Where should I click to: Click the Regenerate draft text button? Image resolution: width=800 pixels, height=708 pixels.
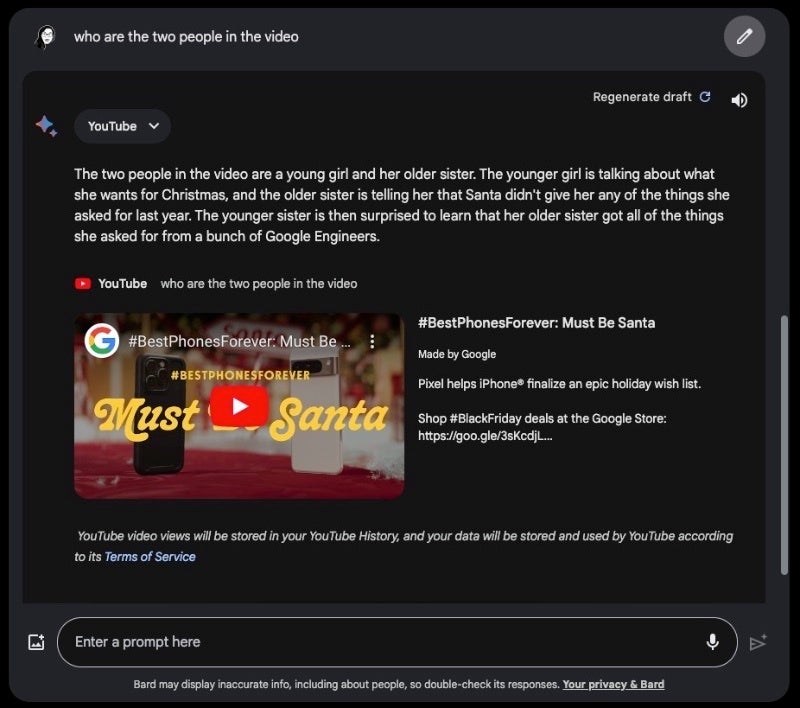(x=641, y=97)
